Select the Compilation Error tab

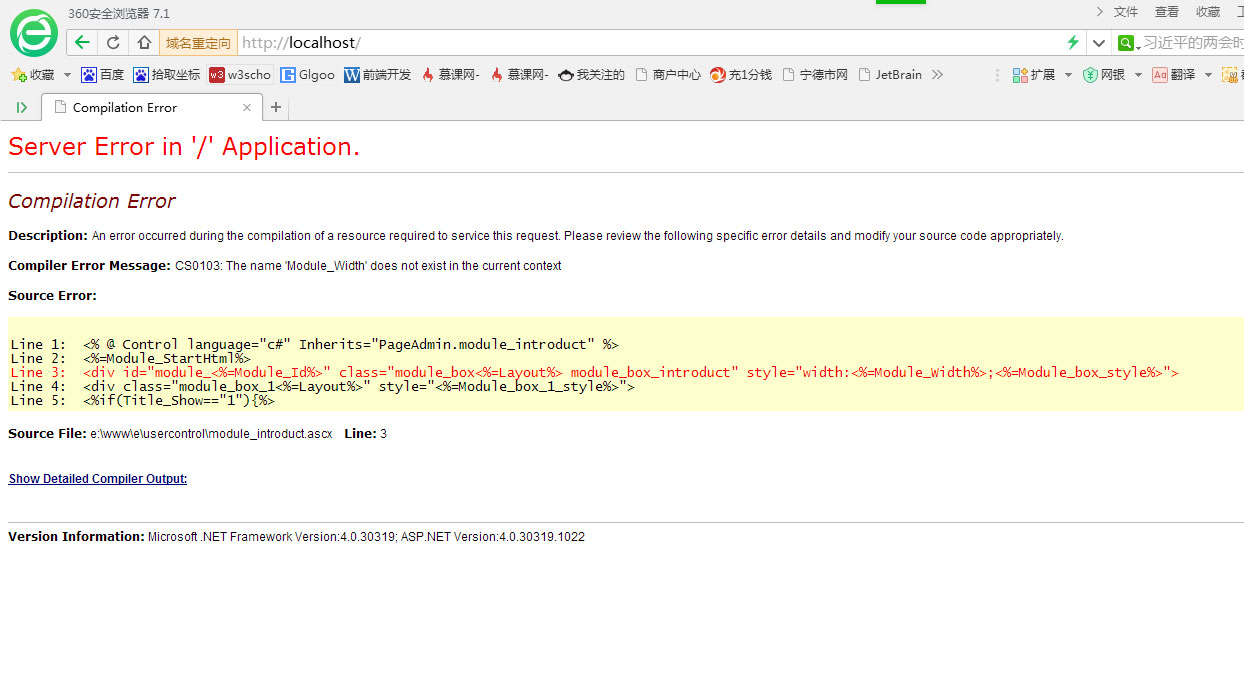coord(140,108)
